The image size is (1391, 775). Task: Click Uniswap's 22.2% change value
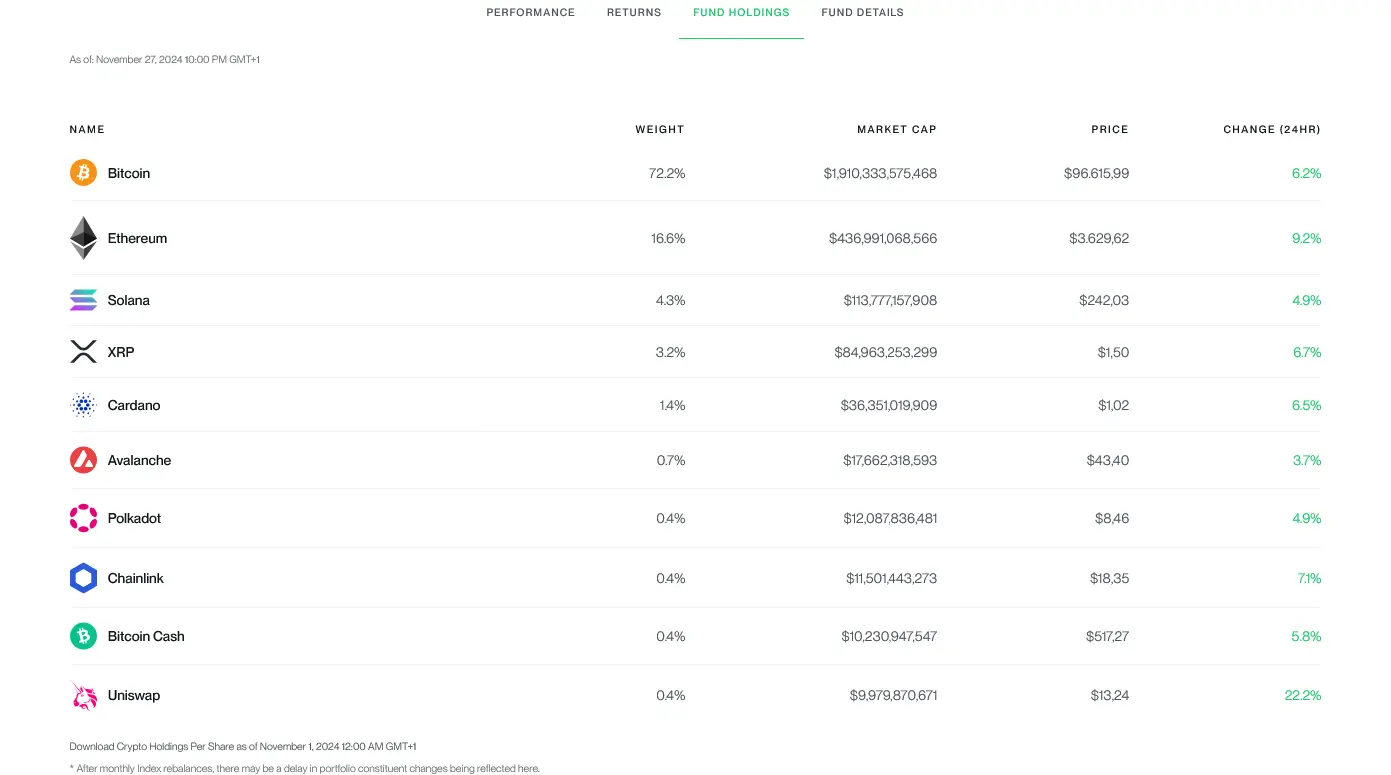1303,695
